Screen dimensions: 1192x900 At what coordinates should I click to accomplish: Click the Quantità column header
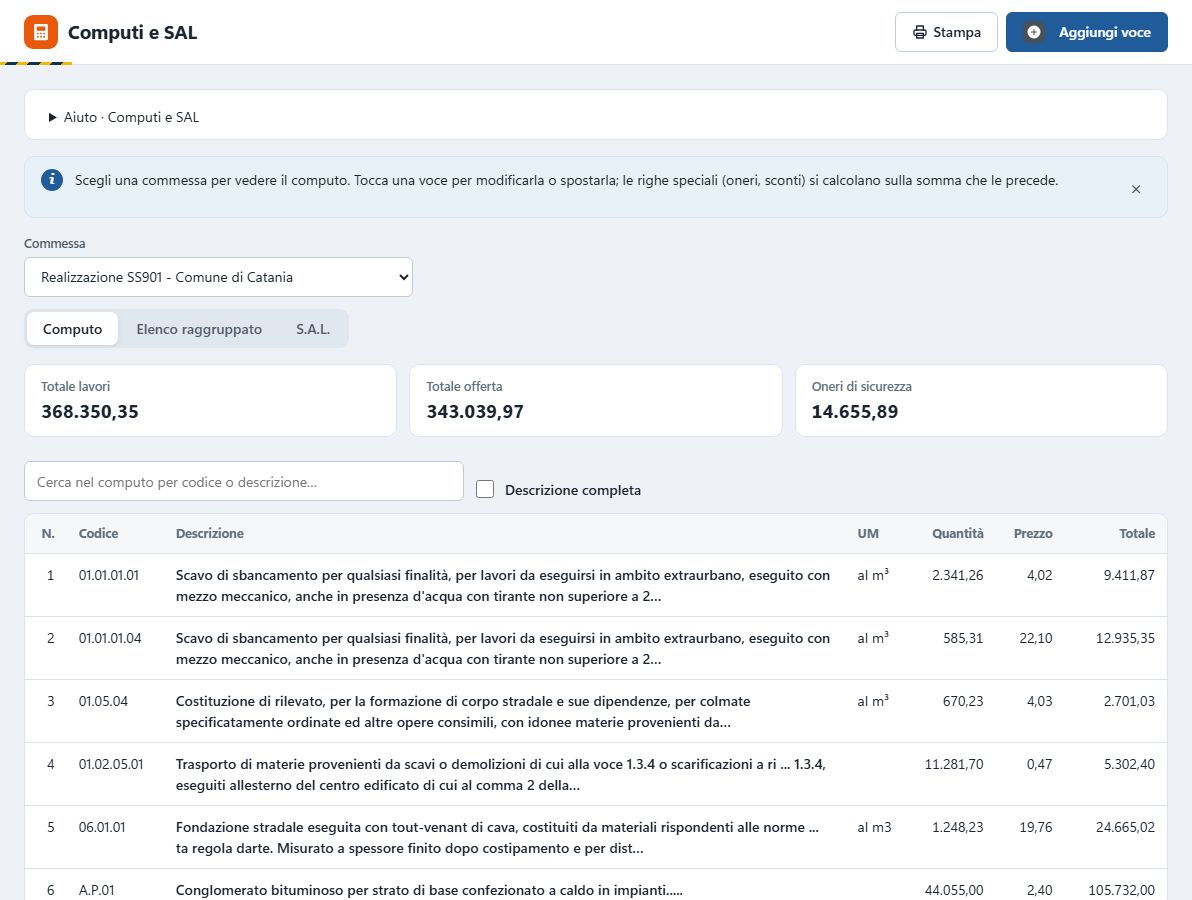point(958,533)
